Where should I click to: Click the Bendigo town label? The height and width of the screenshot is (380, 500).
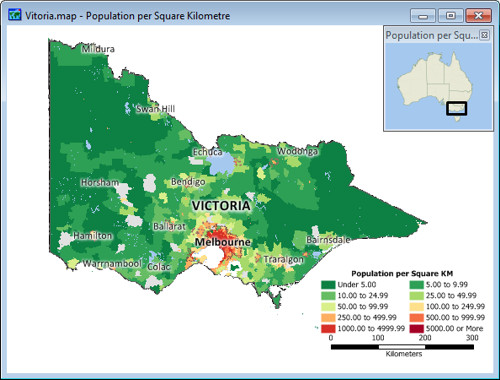(188, 182)
